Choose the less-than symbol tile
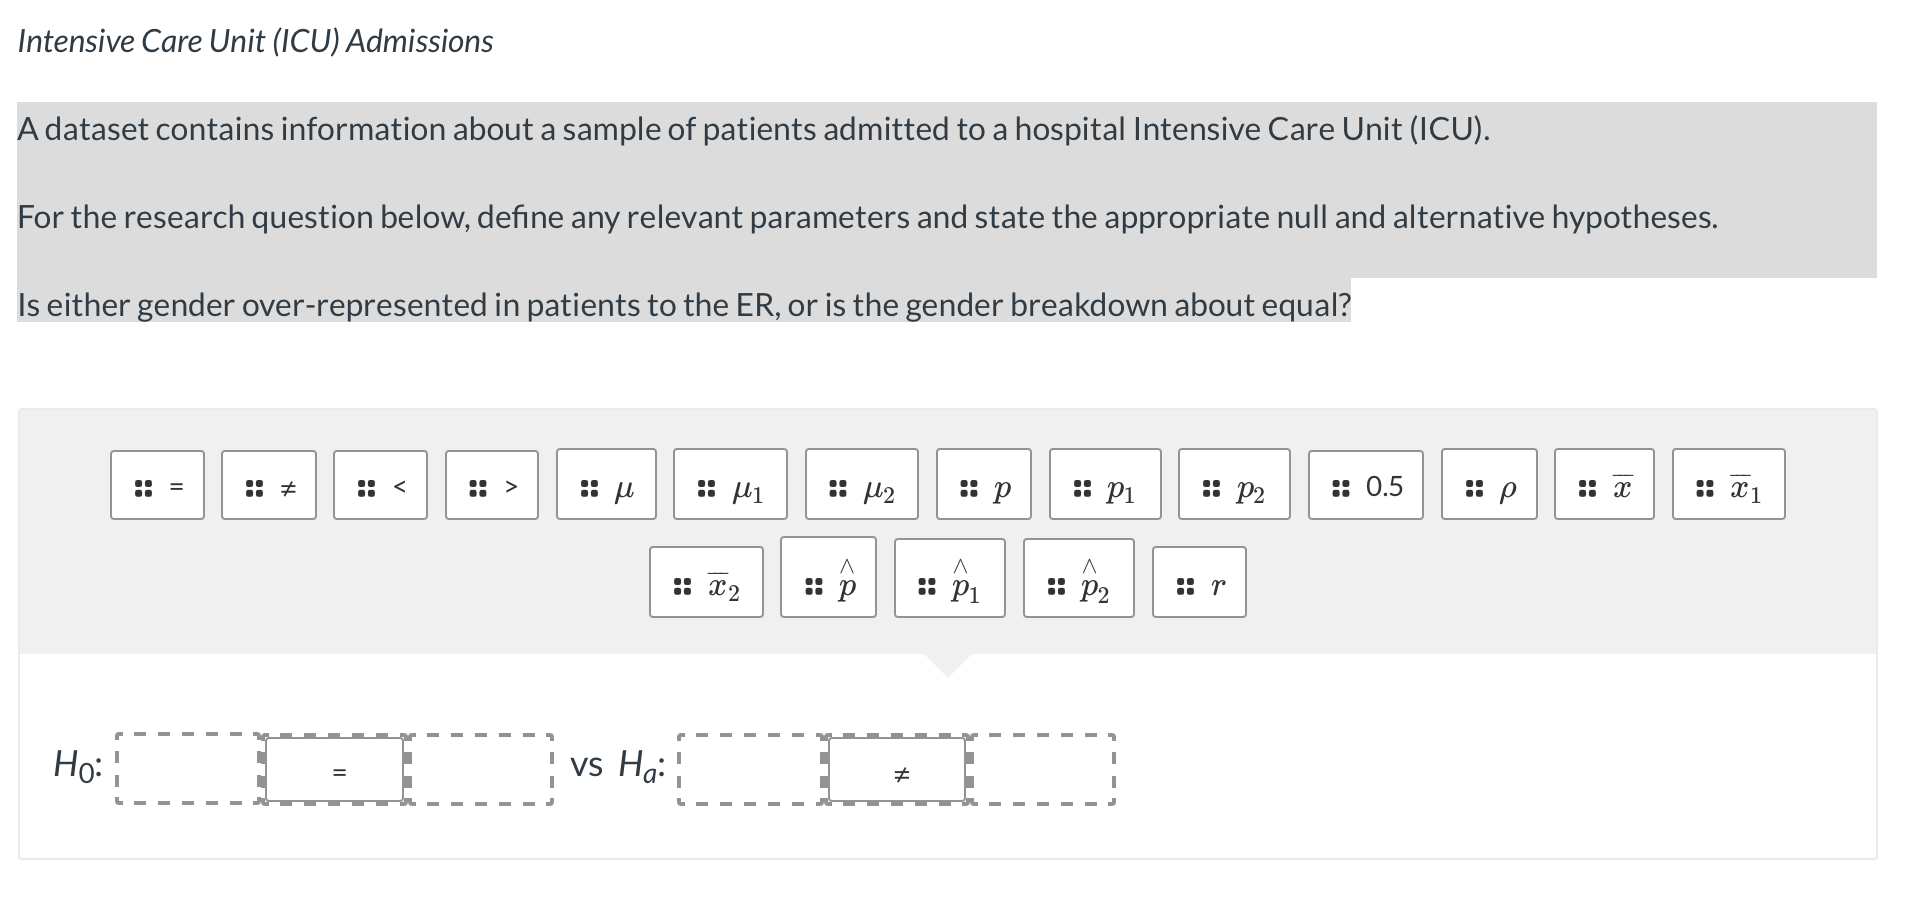The image size is (1906, 914). coord(379,486)
